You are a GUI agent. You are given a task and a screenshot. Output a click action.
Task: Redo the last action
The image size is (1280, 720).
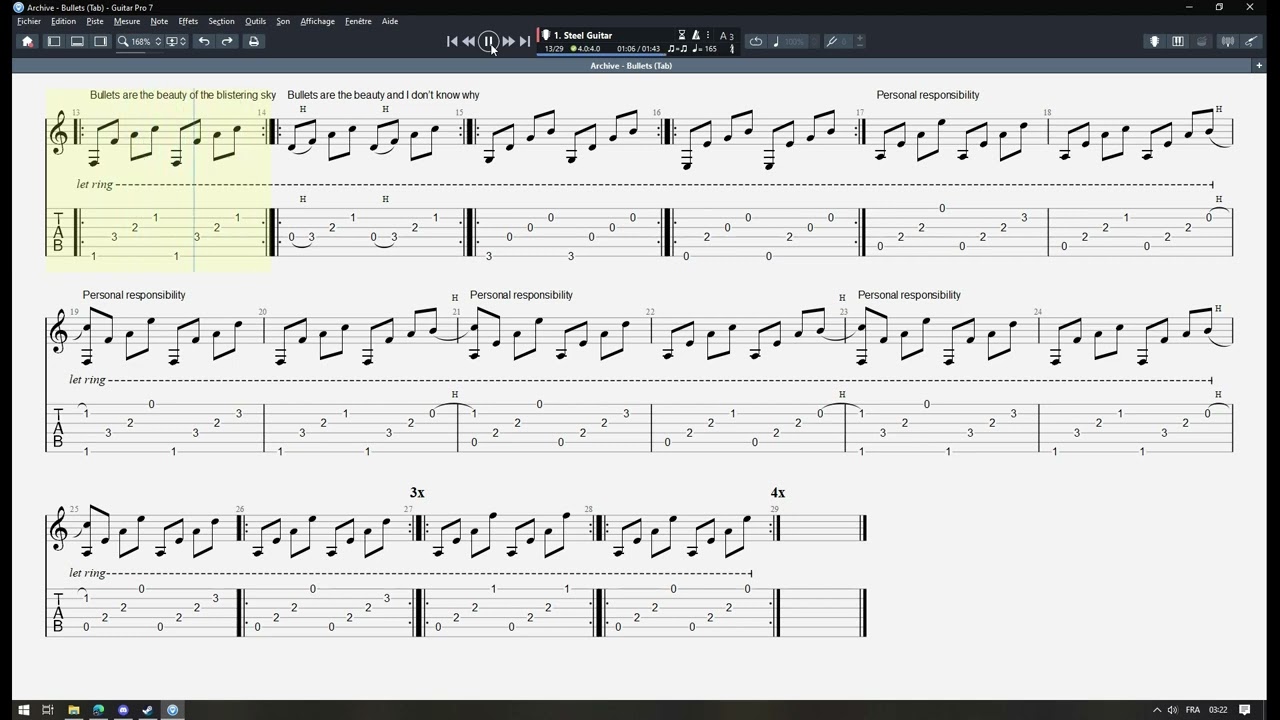pyautogui.click(x=227, y=41)
